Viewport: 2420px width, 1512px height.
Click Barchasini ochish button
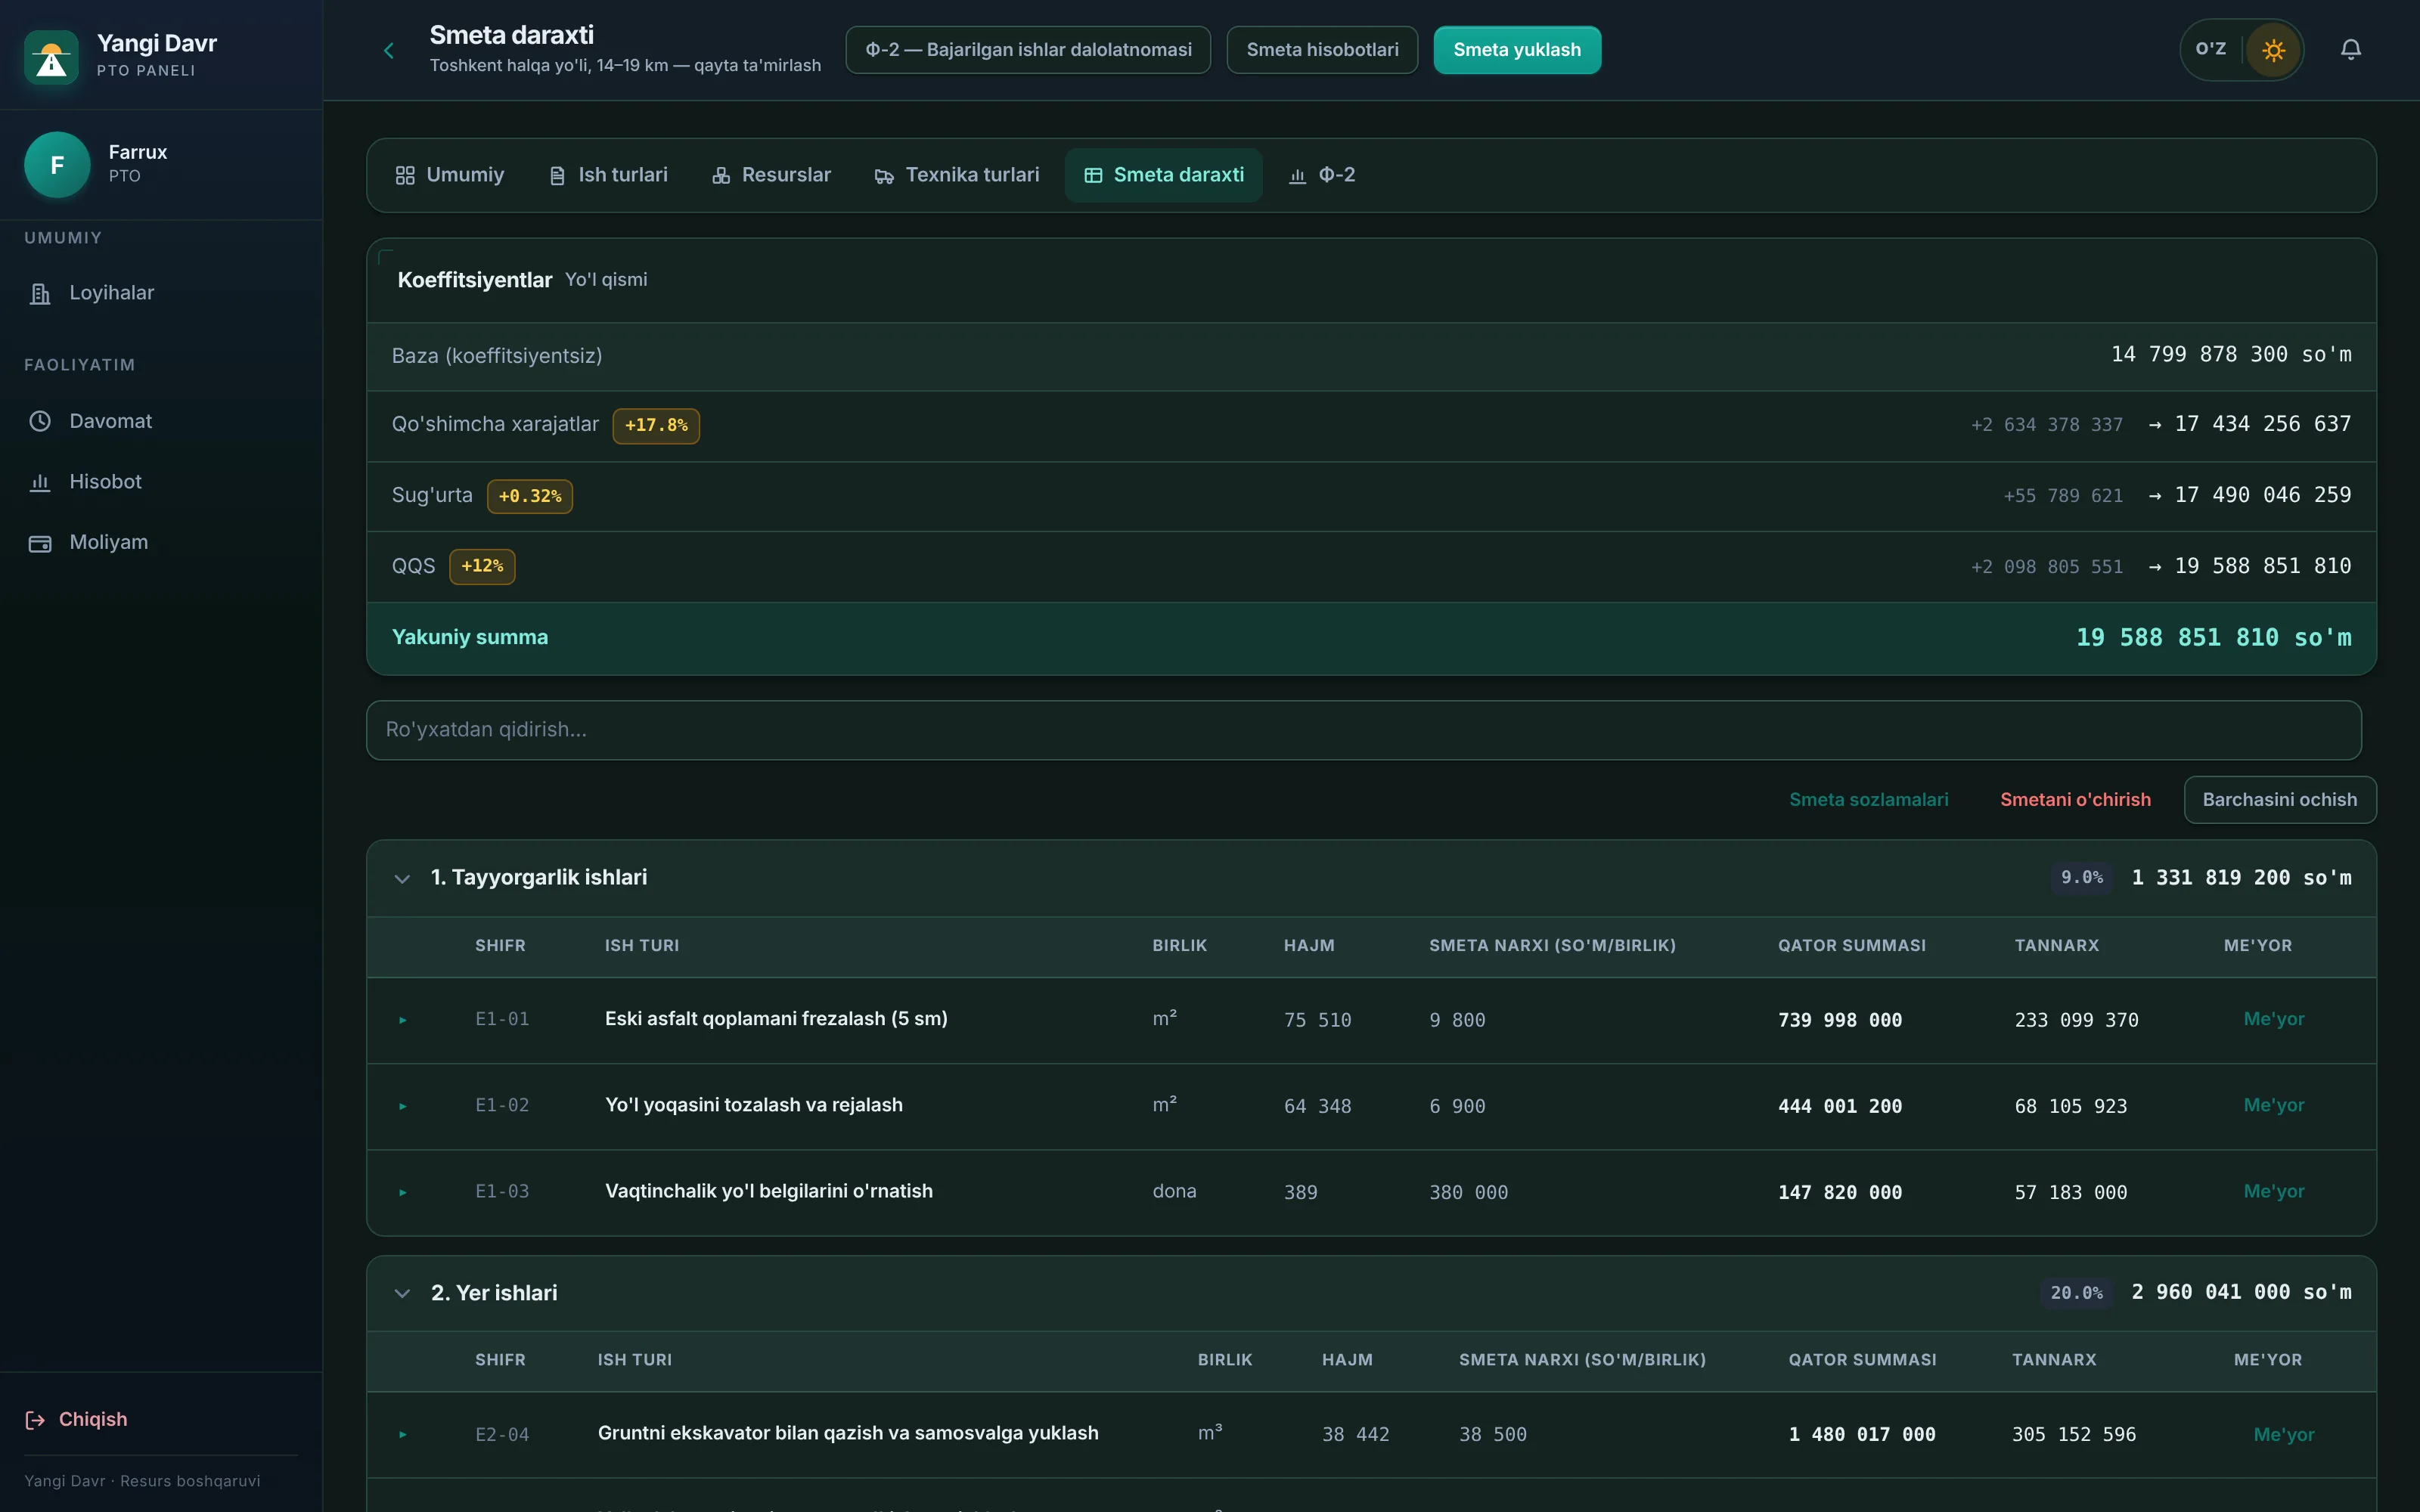(x=2280, y=800)
